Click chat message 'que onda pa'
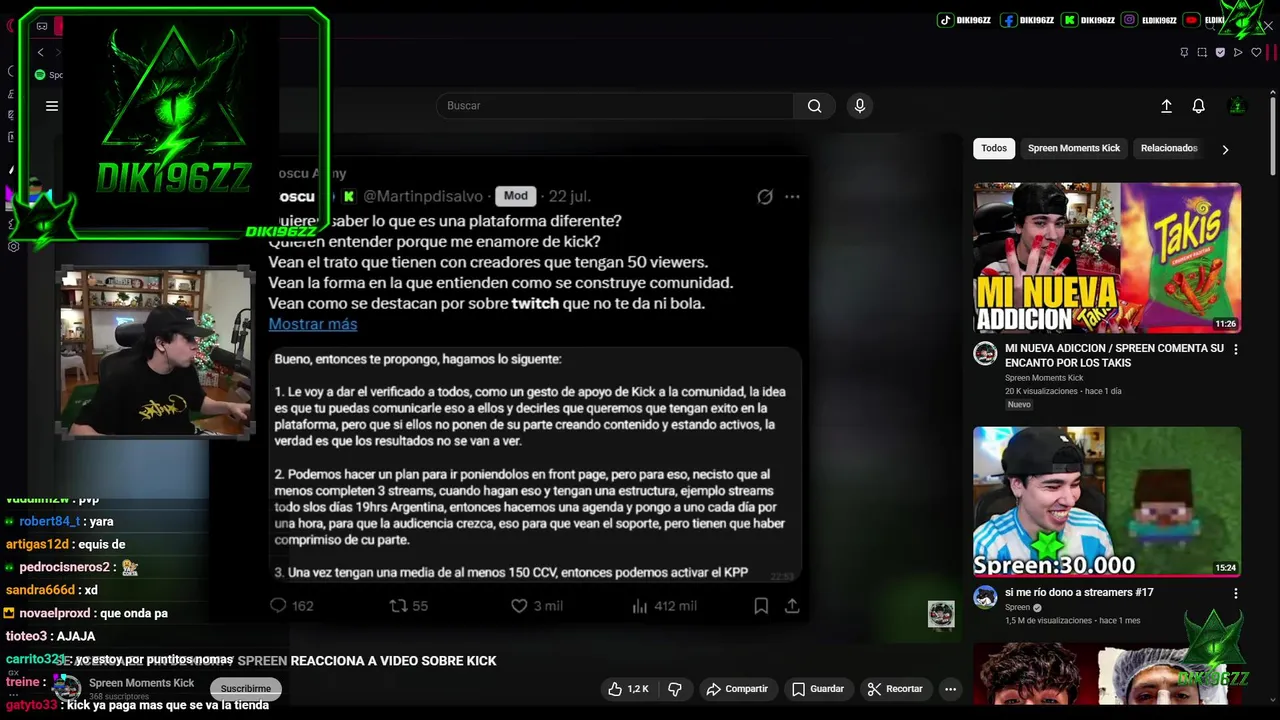 [133, 613]
